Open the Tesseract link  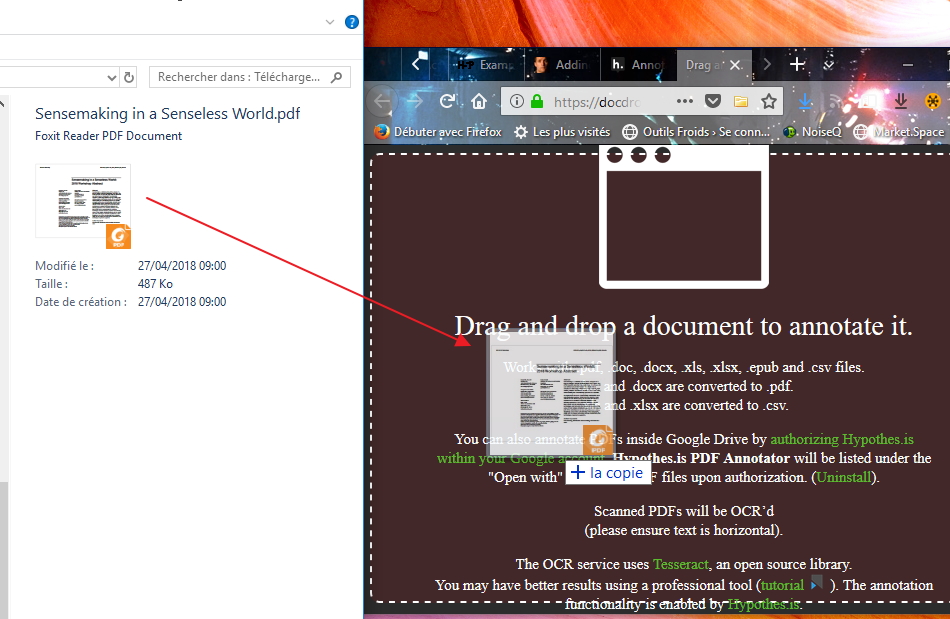[x=680, y=564]
